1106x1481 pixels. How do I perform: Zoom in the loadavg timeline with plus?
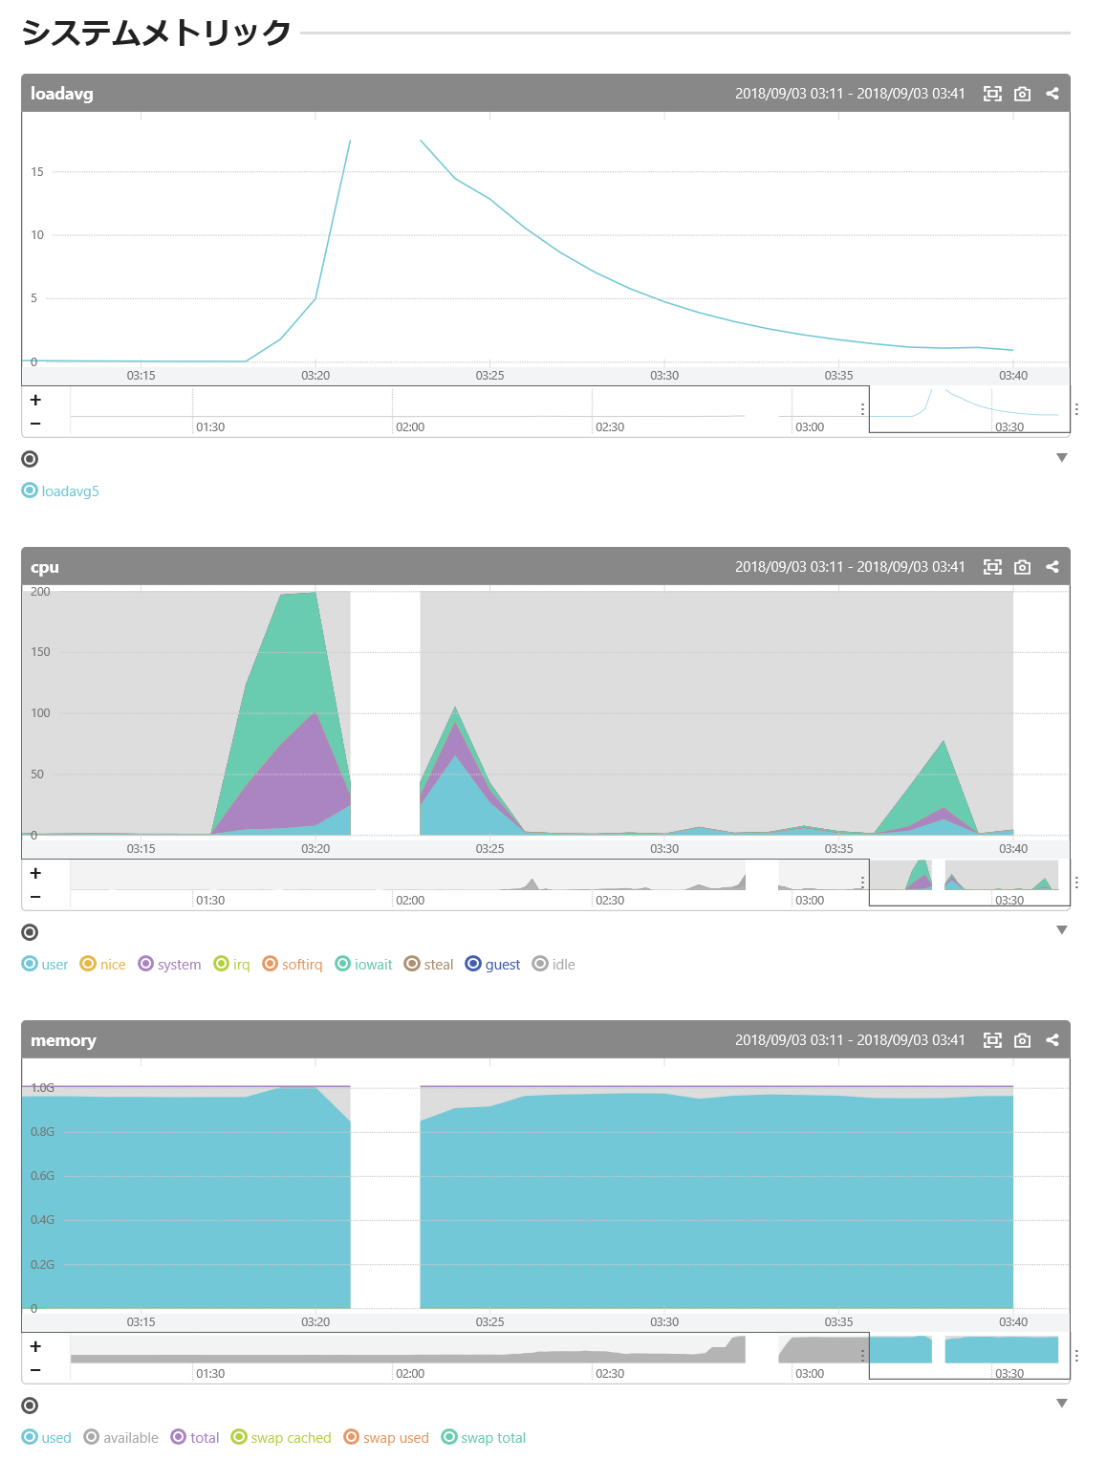tap(35, 400)
